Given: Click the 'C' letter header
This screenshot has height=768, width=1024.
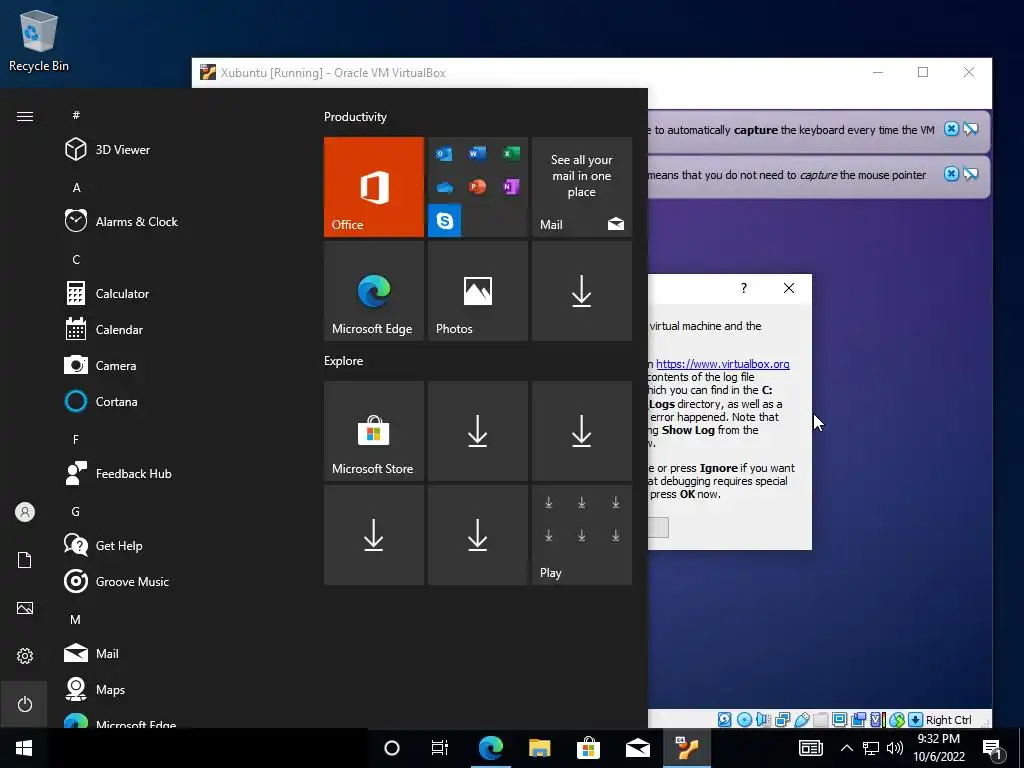Looking at the screenshot, I should (x=76, y=259).
